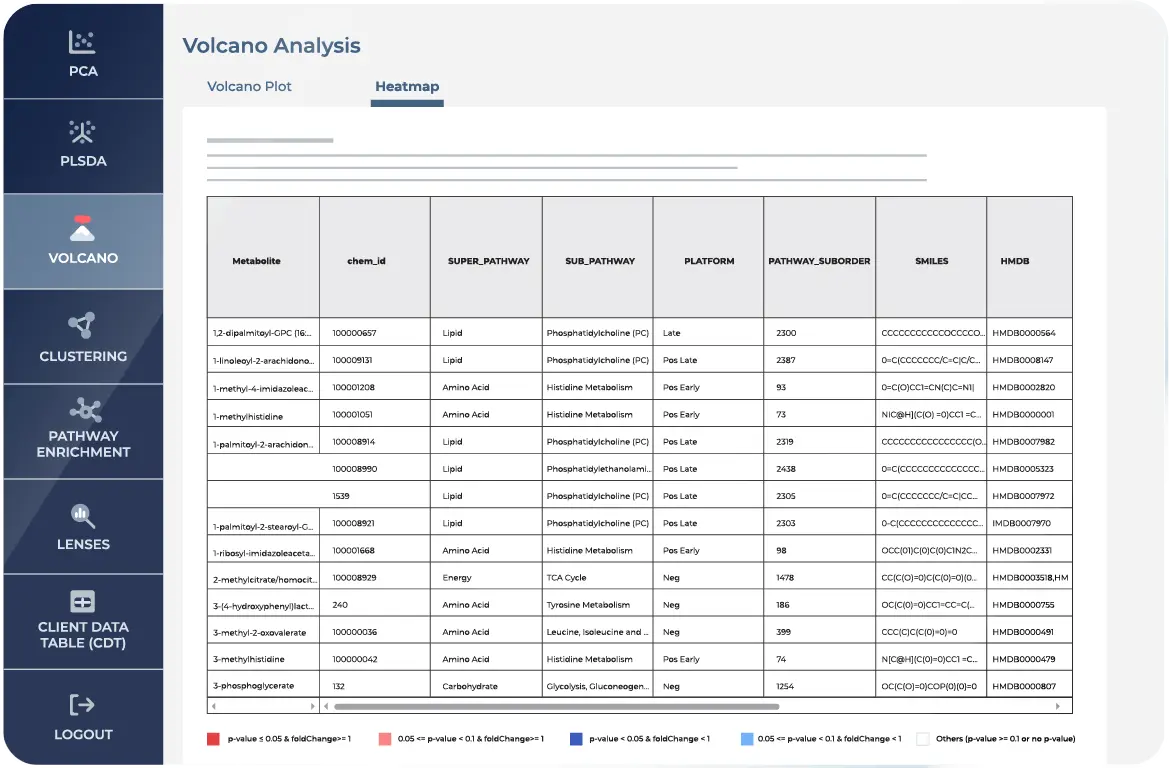The image size is (1169, 768).
Task: Select the 3-methyl-2-oxovalerate cell
Action: pyautogui.click(x=263, y=631)
